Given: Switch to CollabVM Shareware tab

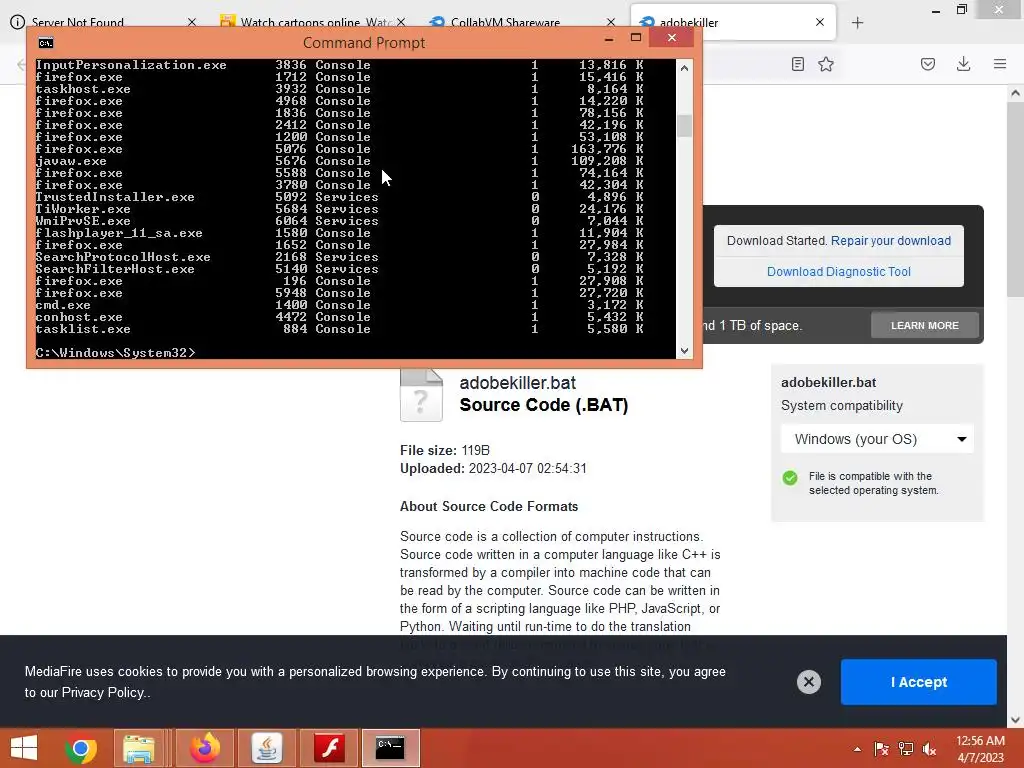Looking at the screenshot, I should tap(505, 22).
